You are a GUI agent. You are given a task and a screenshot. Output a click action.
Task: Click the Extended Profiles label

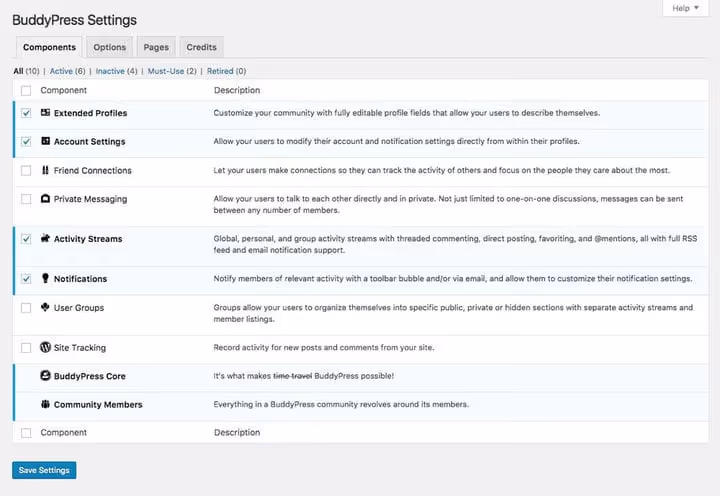[90, 113]
